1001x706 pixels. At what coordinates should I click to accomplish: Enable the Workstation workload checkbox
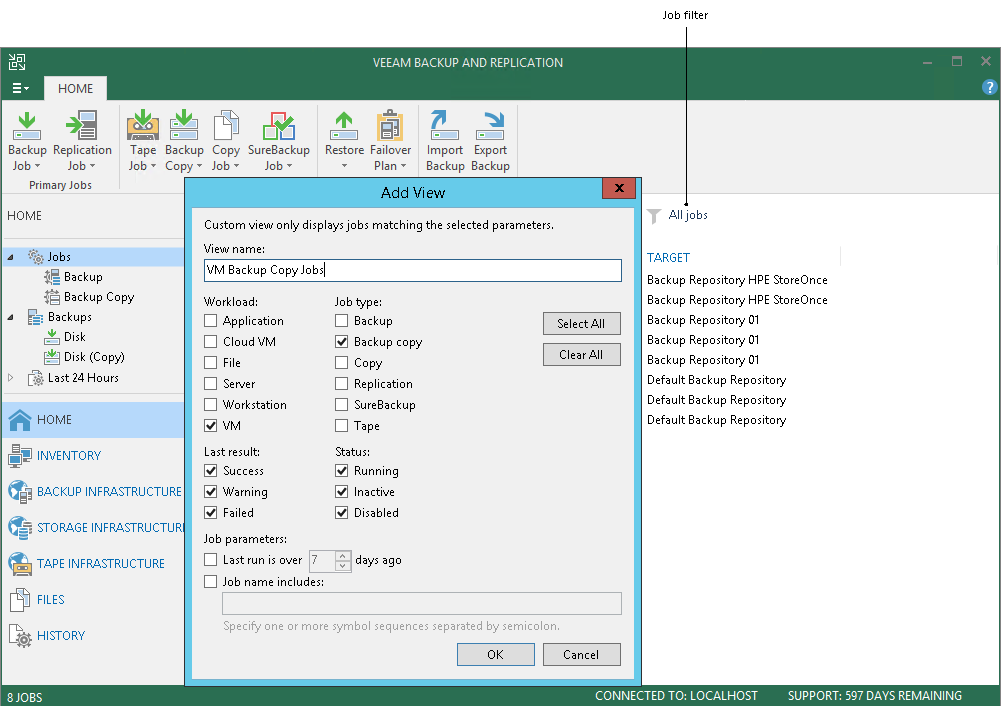click(211, 405)
